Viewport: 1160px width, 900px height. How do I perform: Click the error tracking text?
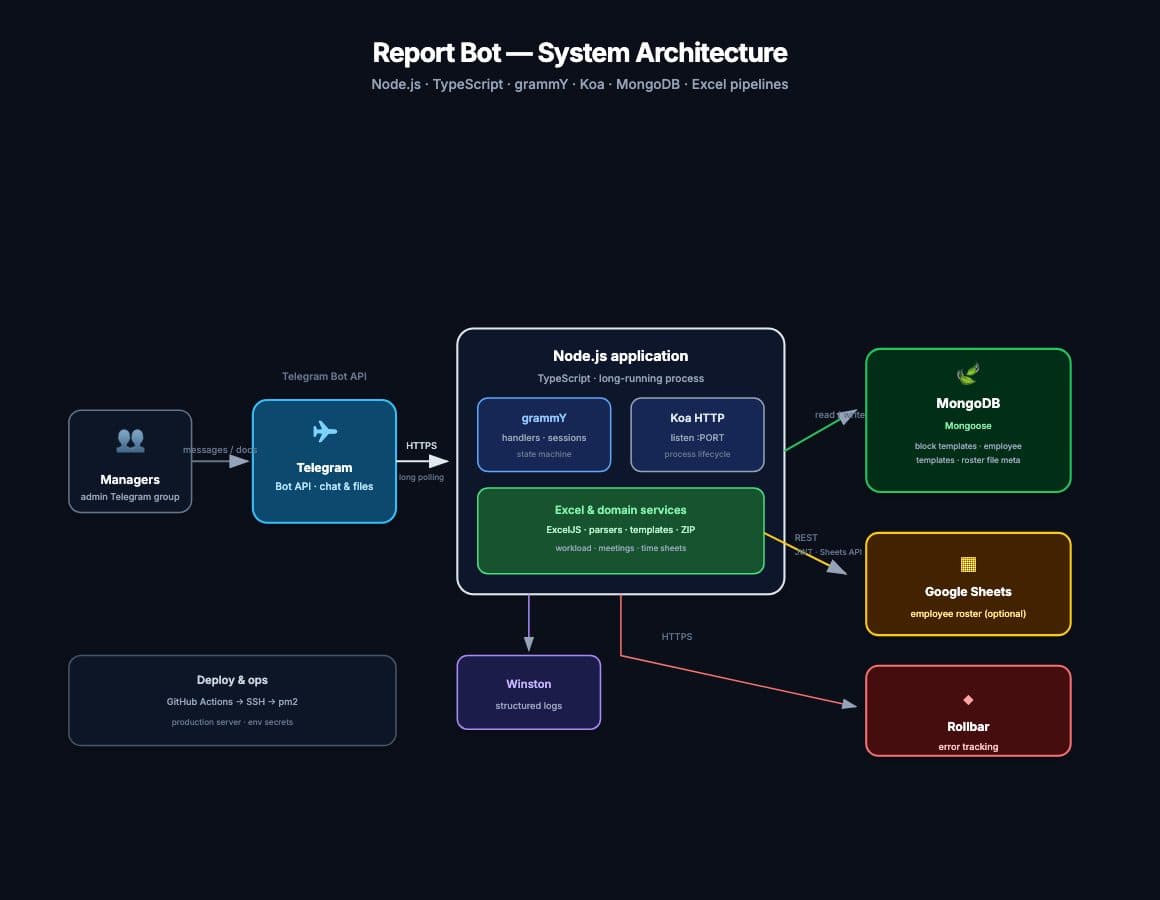tap(968, 747)
